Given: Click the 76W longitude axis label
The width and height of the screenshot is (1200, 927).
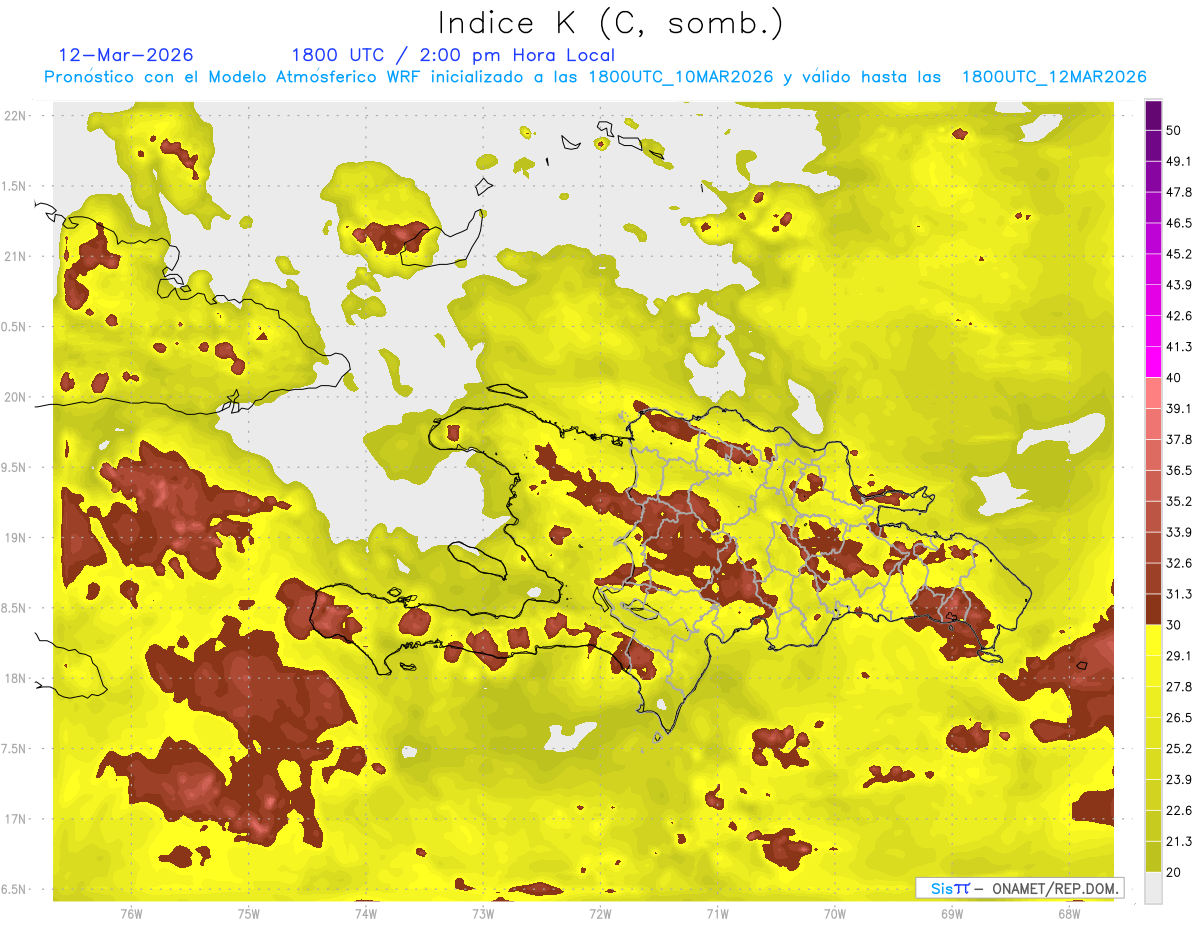Looking at the screenshot, I should click(x=130, y=913).
